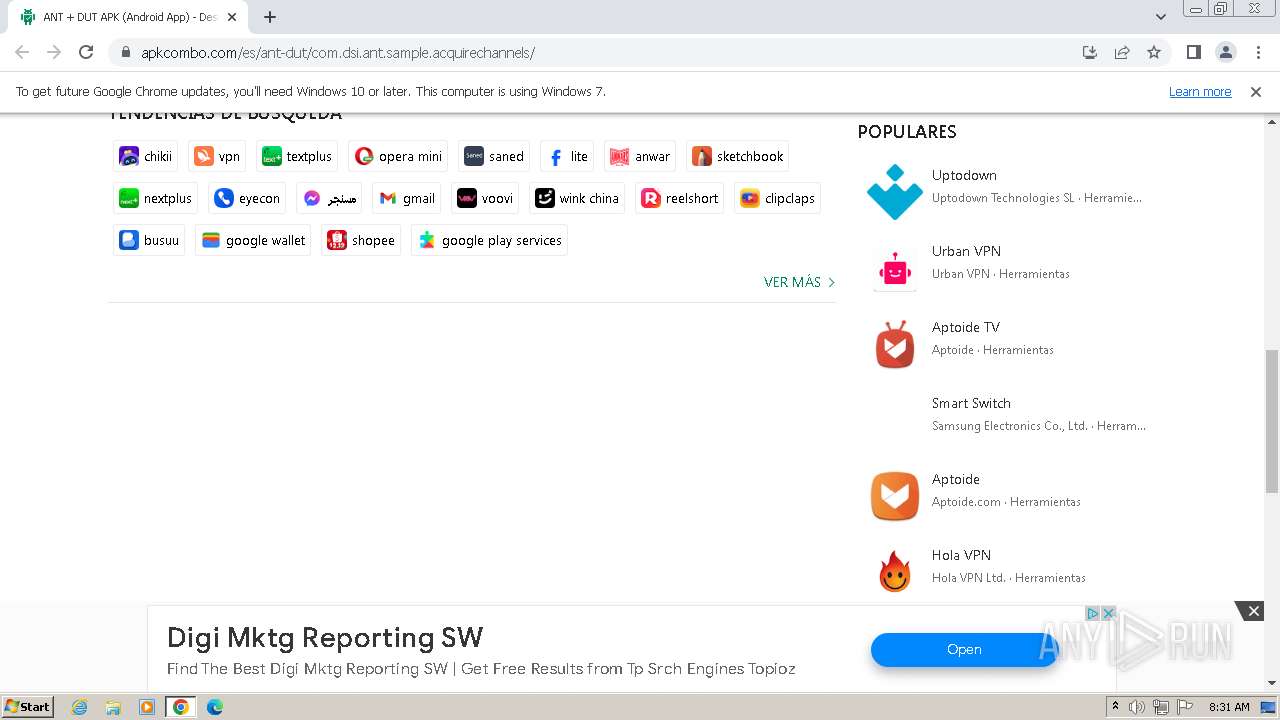Toggle the Chrome side panel
Image resolution: width=1280 pixels, height=720 pixels.
click(1194, 52)
